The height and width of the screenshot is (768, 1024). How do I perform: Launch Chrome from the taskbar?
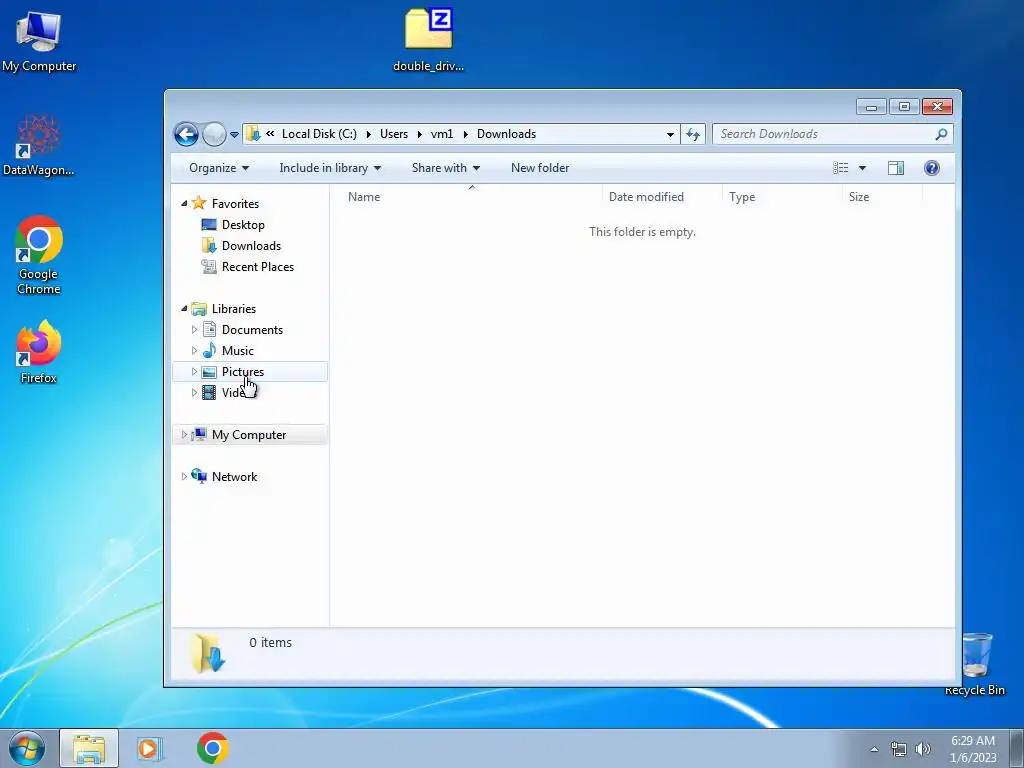tap(213, 748)
